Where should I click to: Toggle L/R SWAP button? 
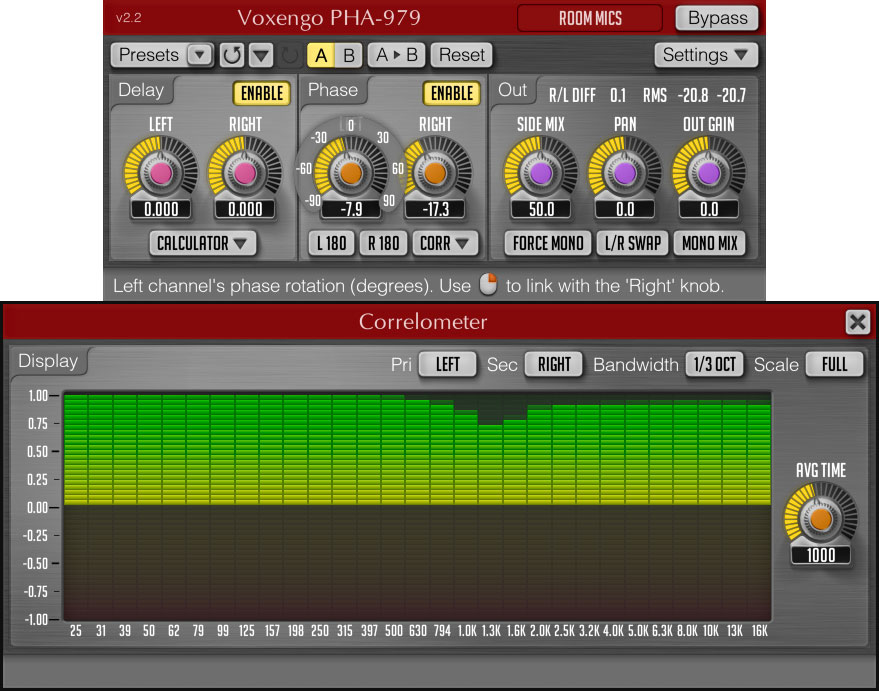click(x=632, y=243)
